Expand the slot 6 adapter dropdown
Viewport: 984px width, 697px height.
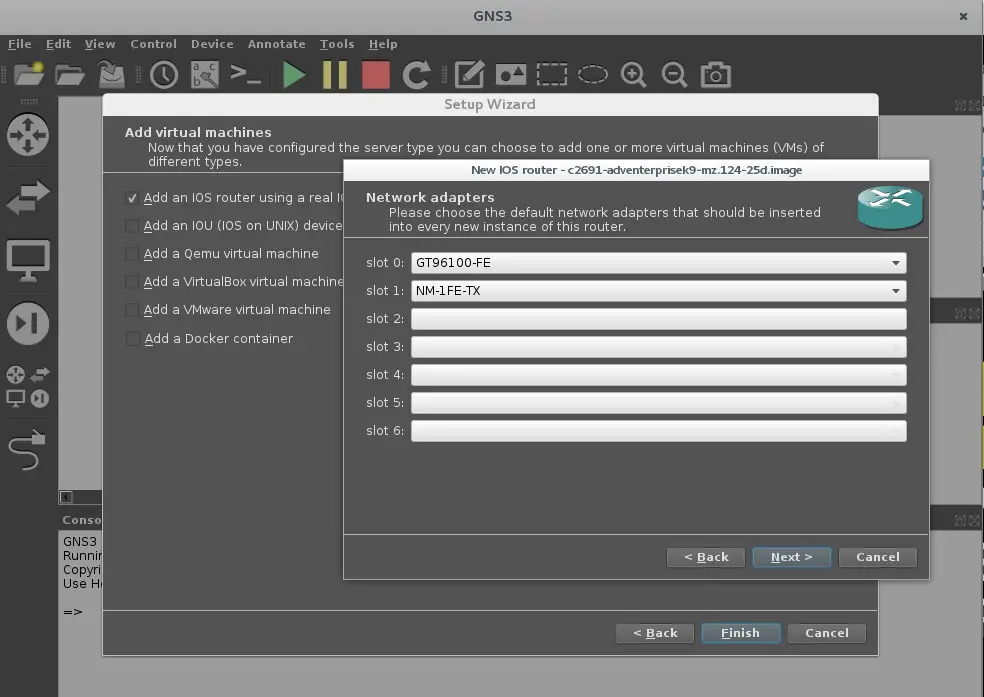point(658,431)
